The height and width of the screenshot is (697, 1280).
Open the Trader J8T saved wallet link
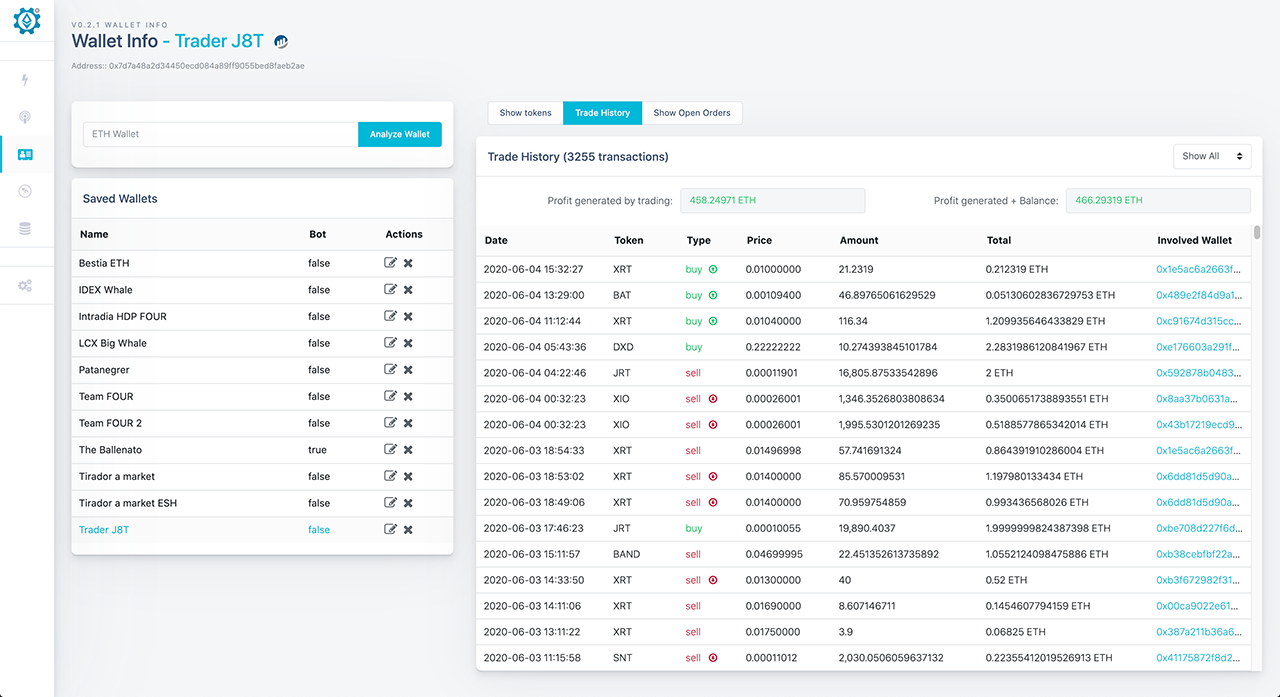point(104,530)
